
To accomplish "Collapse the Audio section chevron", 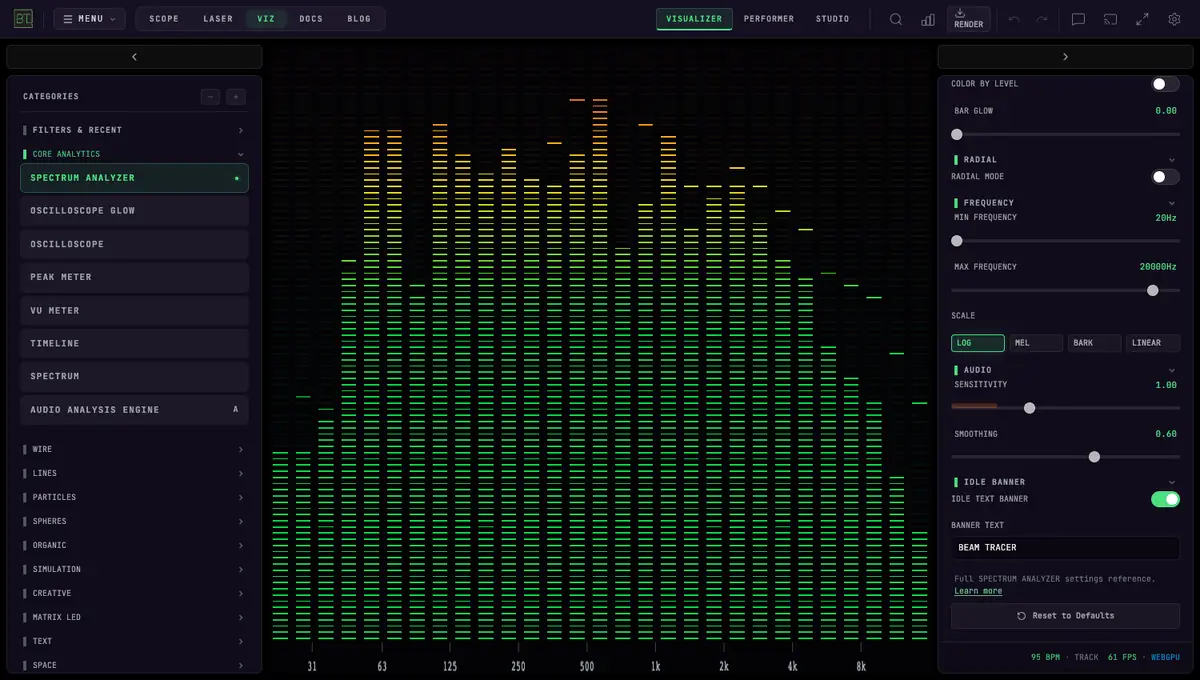I will 1172,370.
